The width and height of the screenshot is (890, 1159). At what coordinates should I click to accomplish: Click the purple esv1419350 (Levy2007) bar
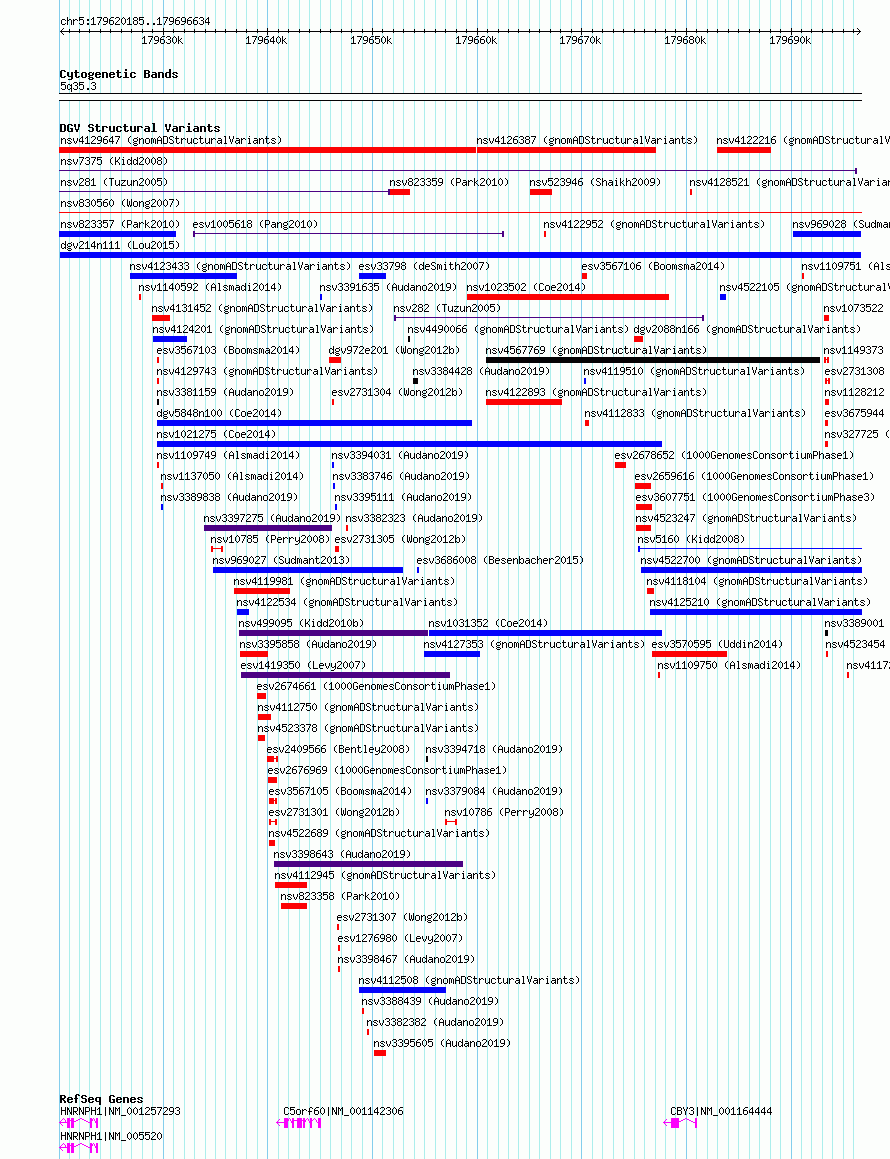pyautogui.click(x=345, y=676)
